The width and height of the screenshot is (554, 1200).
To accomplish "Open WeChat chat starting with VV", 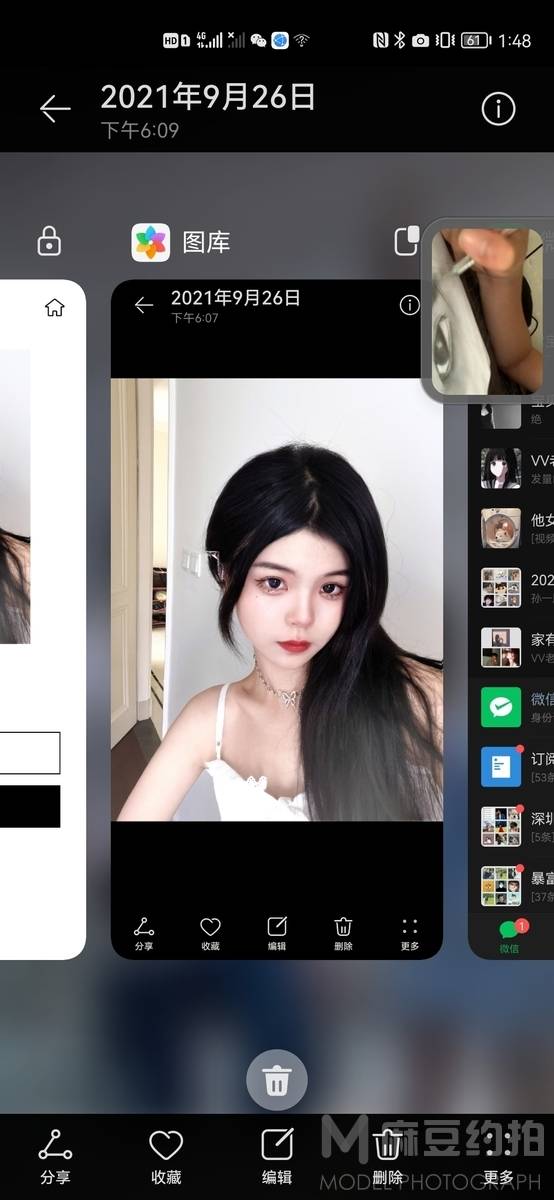I will coord(512,468).
